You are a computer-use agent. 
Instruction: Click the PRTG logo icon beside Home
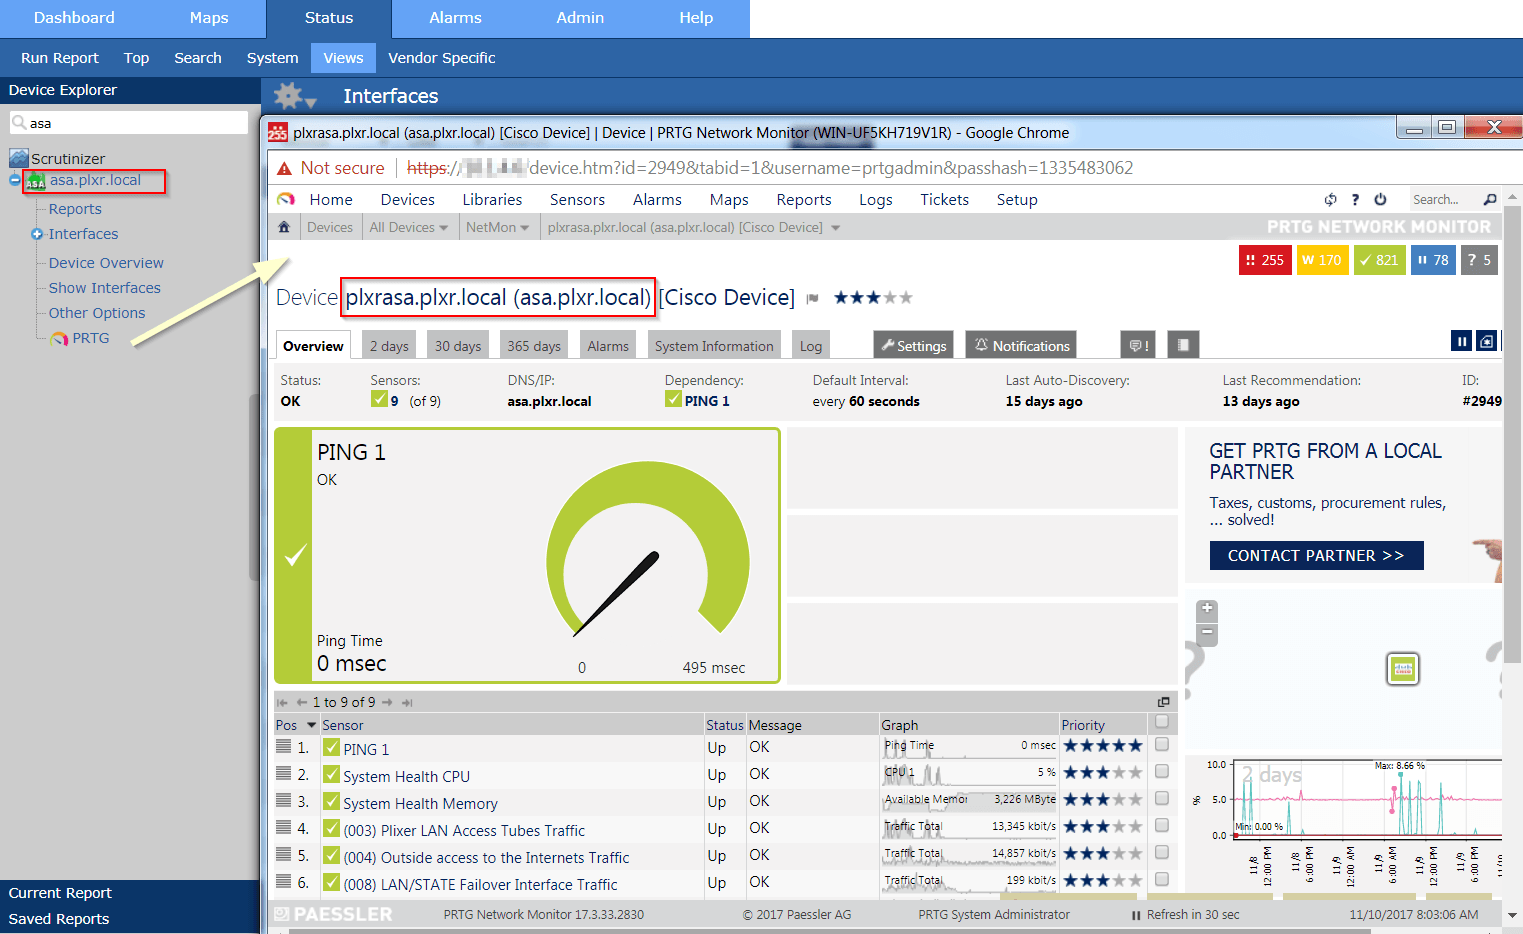pyautogui.click(x=286, y=199)
